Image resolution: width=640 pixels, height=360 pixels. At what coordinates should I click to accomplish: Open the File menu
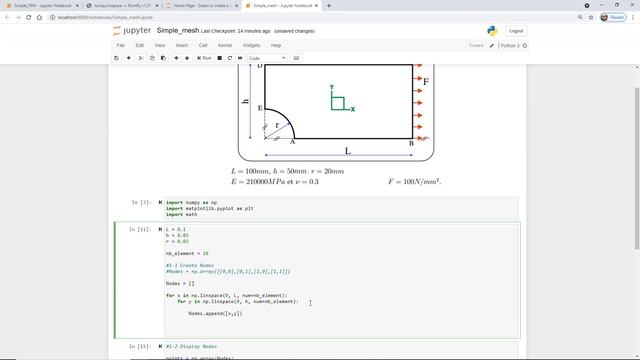pyautogui.click(x=120, y=45)
